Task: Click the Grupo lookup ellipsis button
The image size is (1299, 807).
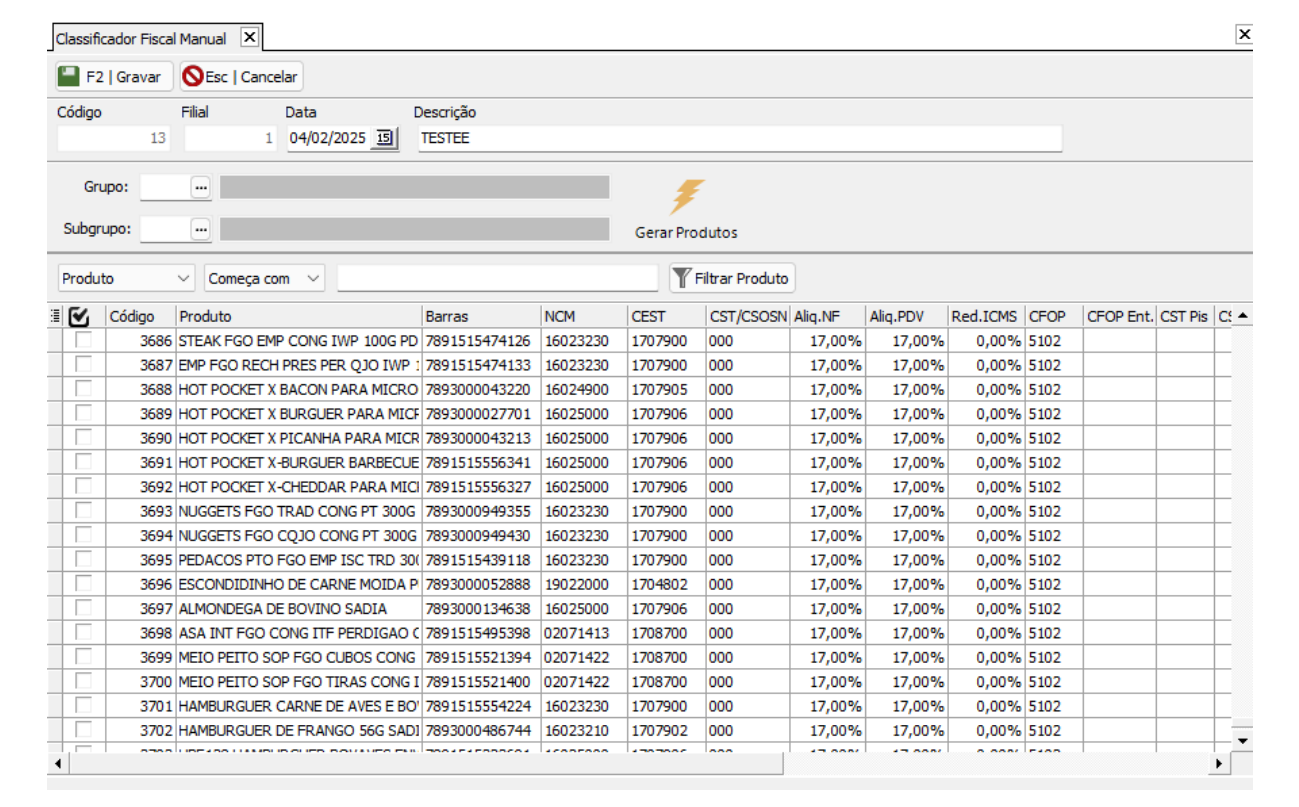Action: click(201, 187)
